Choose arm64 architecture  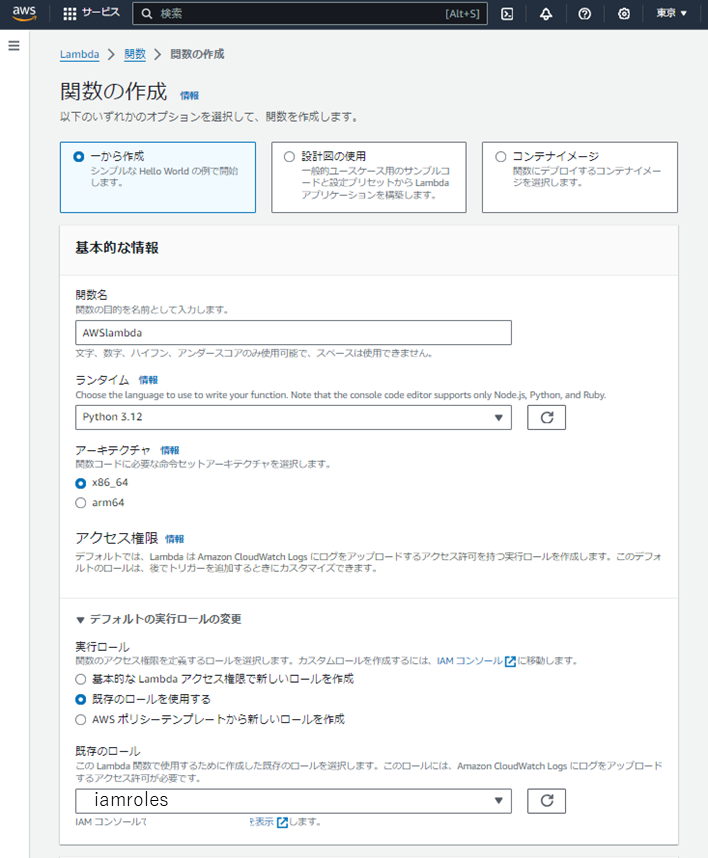(80, 503)
